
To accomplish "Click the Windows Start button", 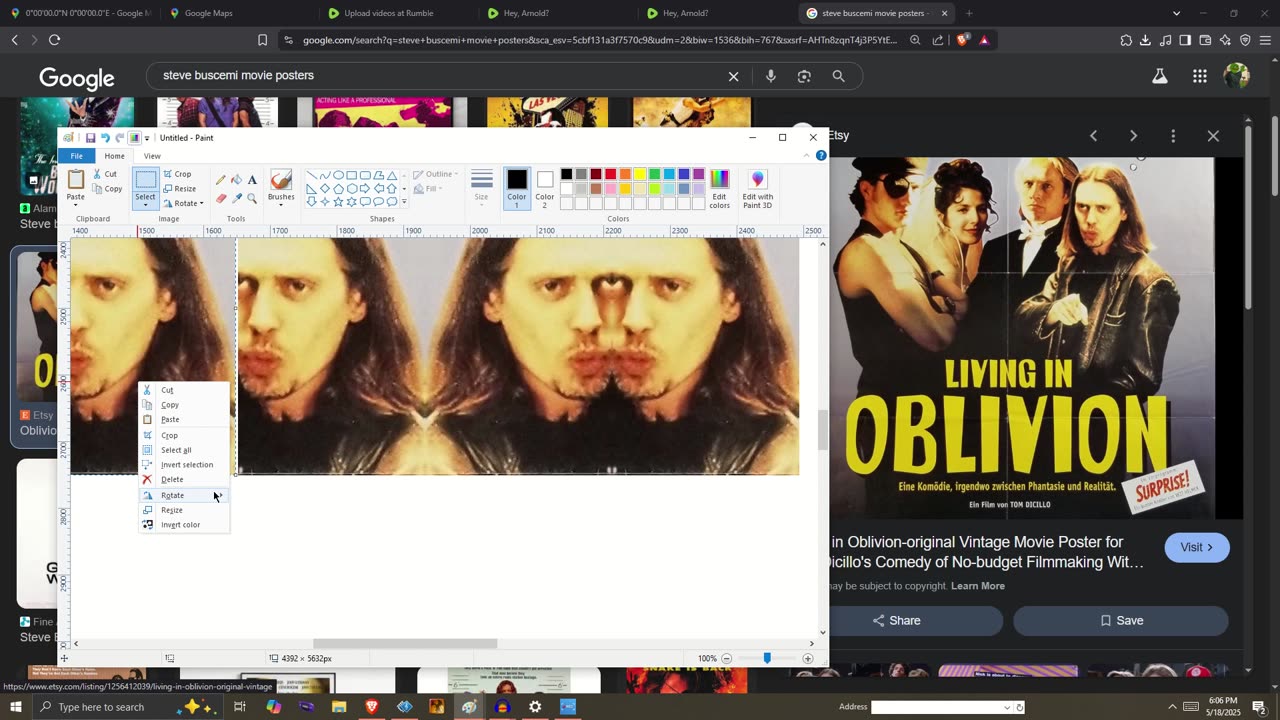I will [16, 707].
